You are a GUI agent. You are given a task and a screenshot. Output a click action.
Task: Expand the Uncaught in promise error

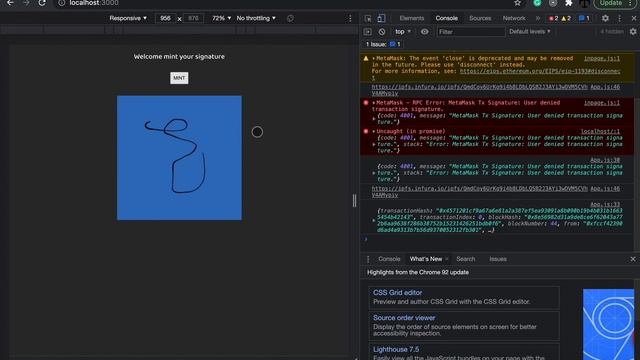(373, 131)
